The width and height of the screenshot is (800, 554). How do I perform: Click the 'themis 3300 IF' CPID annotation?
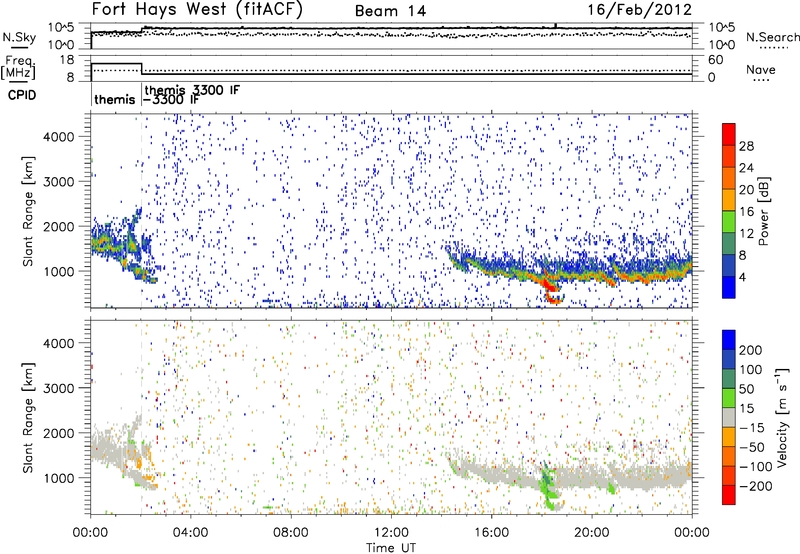pyautogui.click(x=192, y=90)
